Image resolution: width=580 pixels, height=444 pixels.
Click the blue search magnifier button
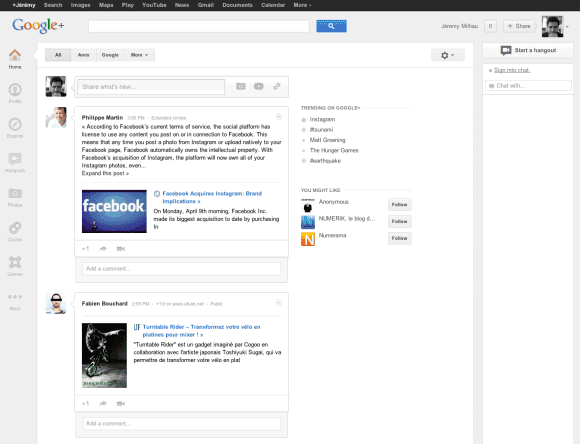[x=331, y=26]
